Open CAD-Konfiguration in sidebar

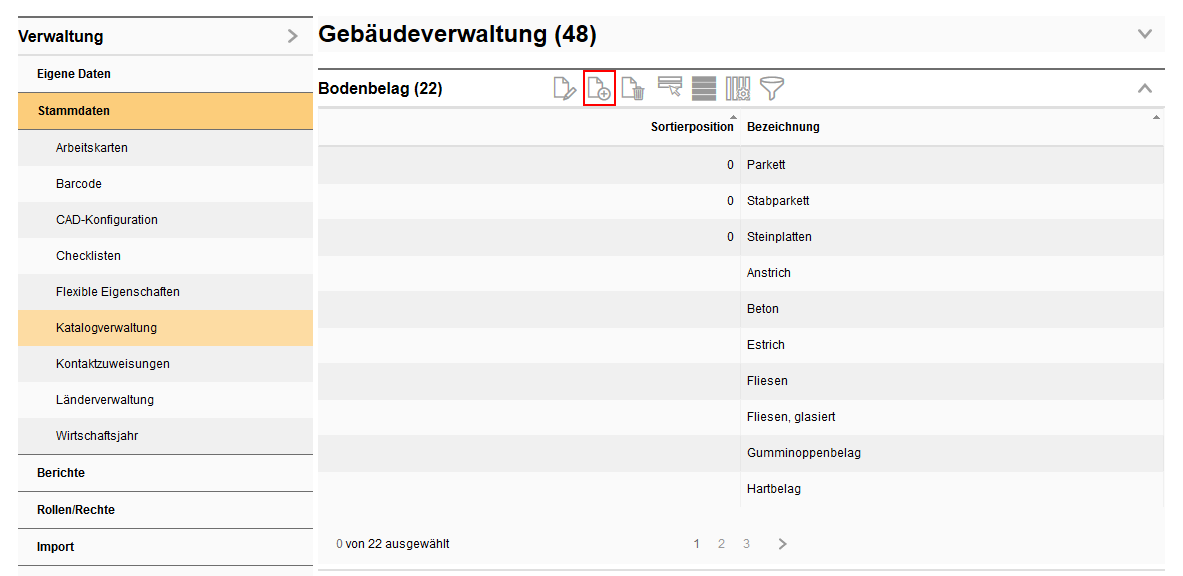pyautogui.click(x=106, y=220)
